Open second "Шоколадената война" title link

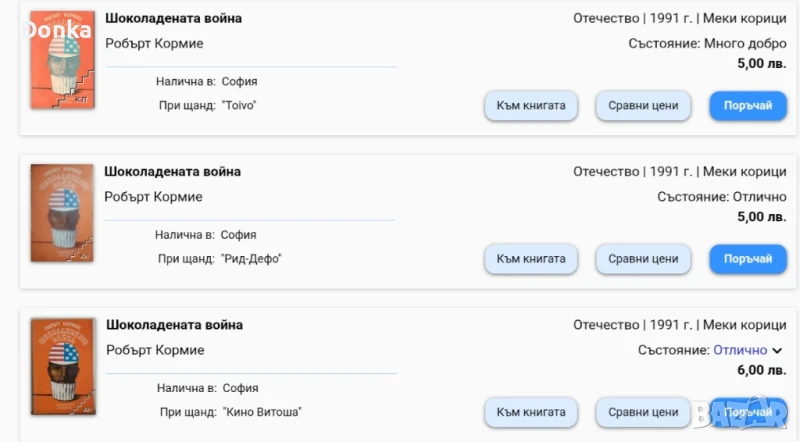pyautogui.click(x=173, y=171)
